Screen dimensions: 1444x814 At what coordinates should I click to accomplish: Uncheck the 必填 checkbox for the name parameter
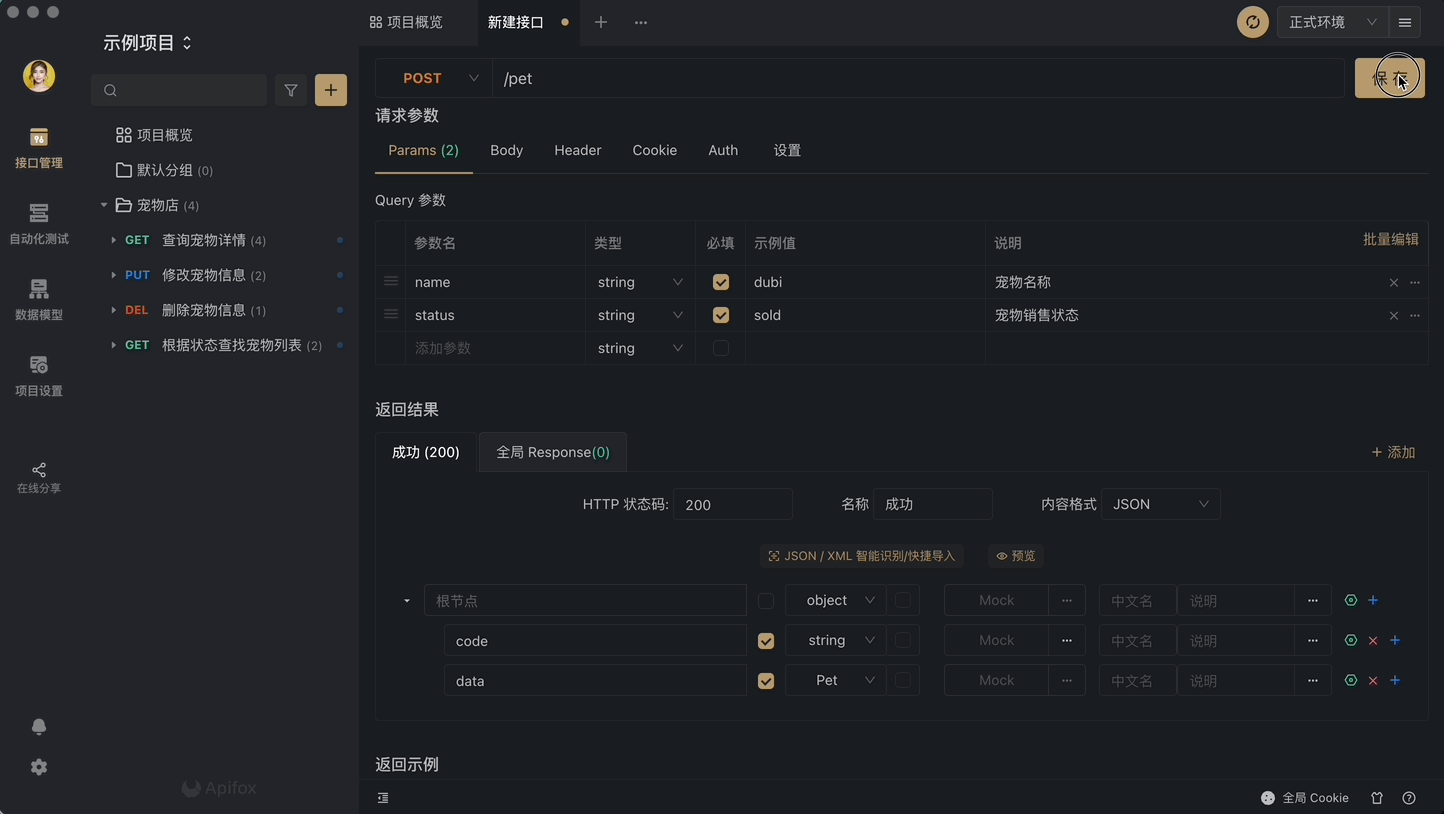tap(721, 282)
